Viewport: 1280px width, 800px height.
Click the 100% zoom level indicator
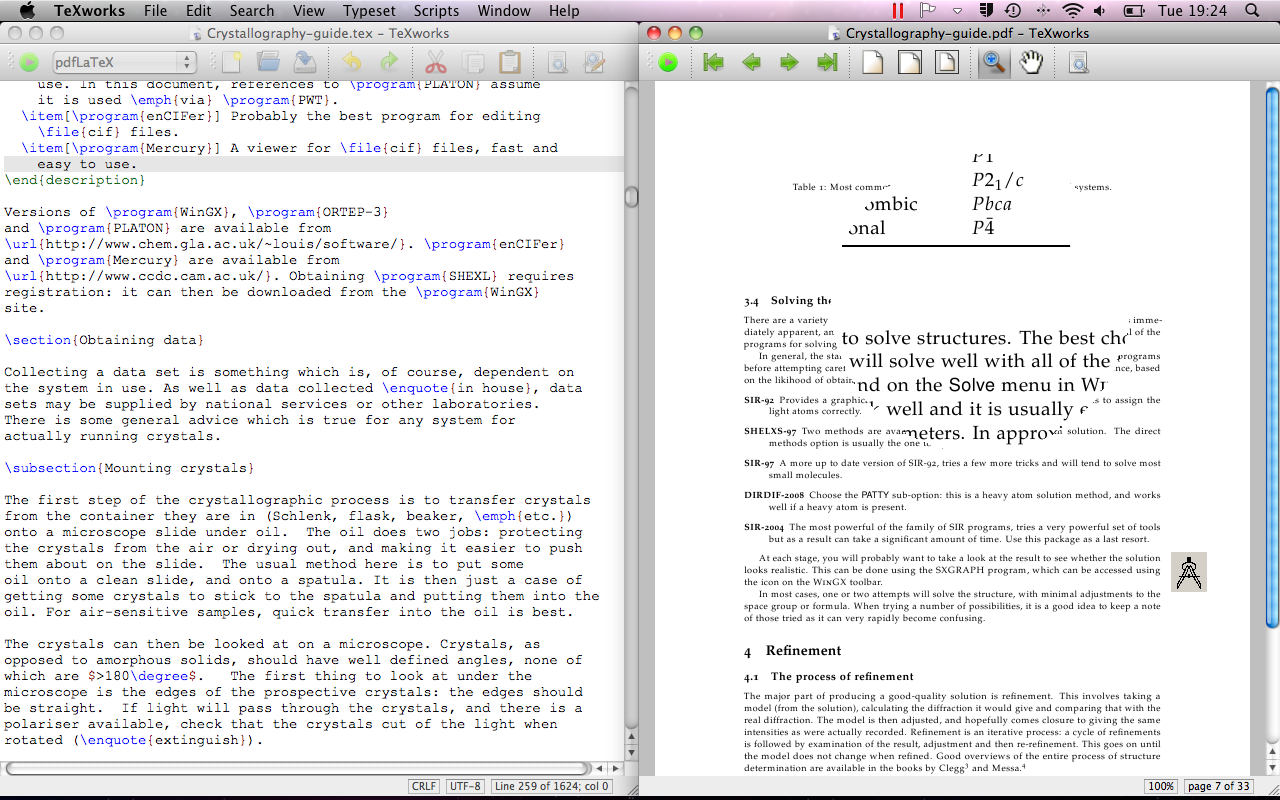(x=1160, y=786)
